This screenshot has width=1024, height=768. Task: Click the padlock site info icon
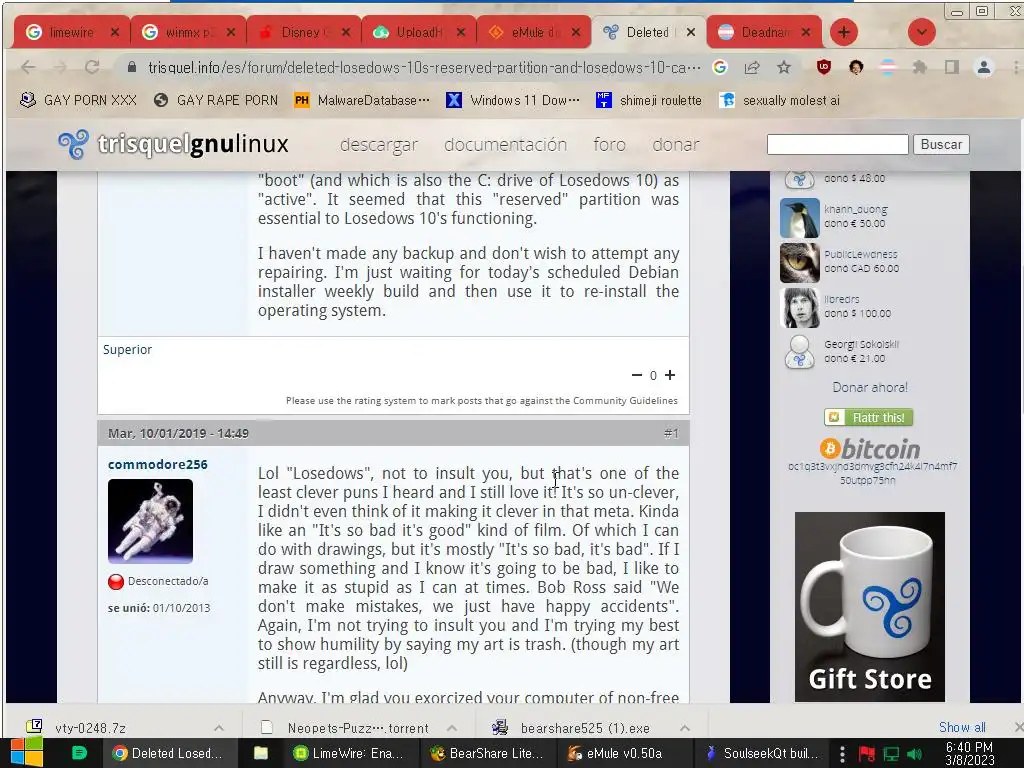132,67
